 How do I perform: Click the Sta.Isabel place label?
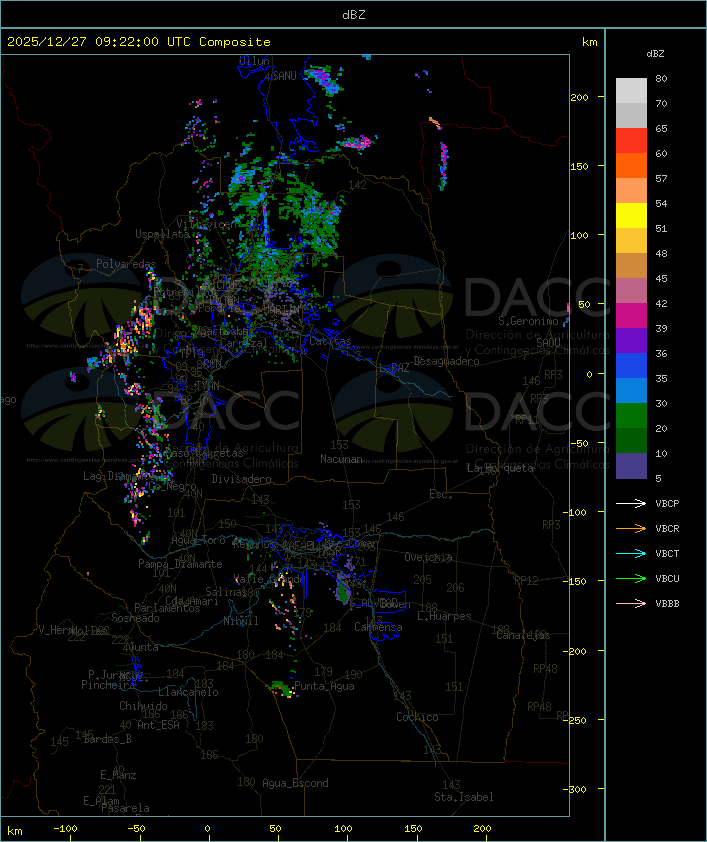click(x=464, y=797)
